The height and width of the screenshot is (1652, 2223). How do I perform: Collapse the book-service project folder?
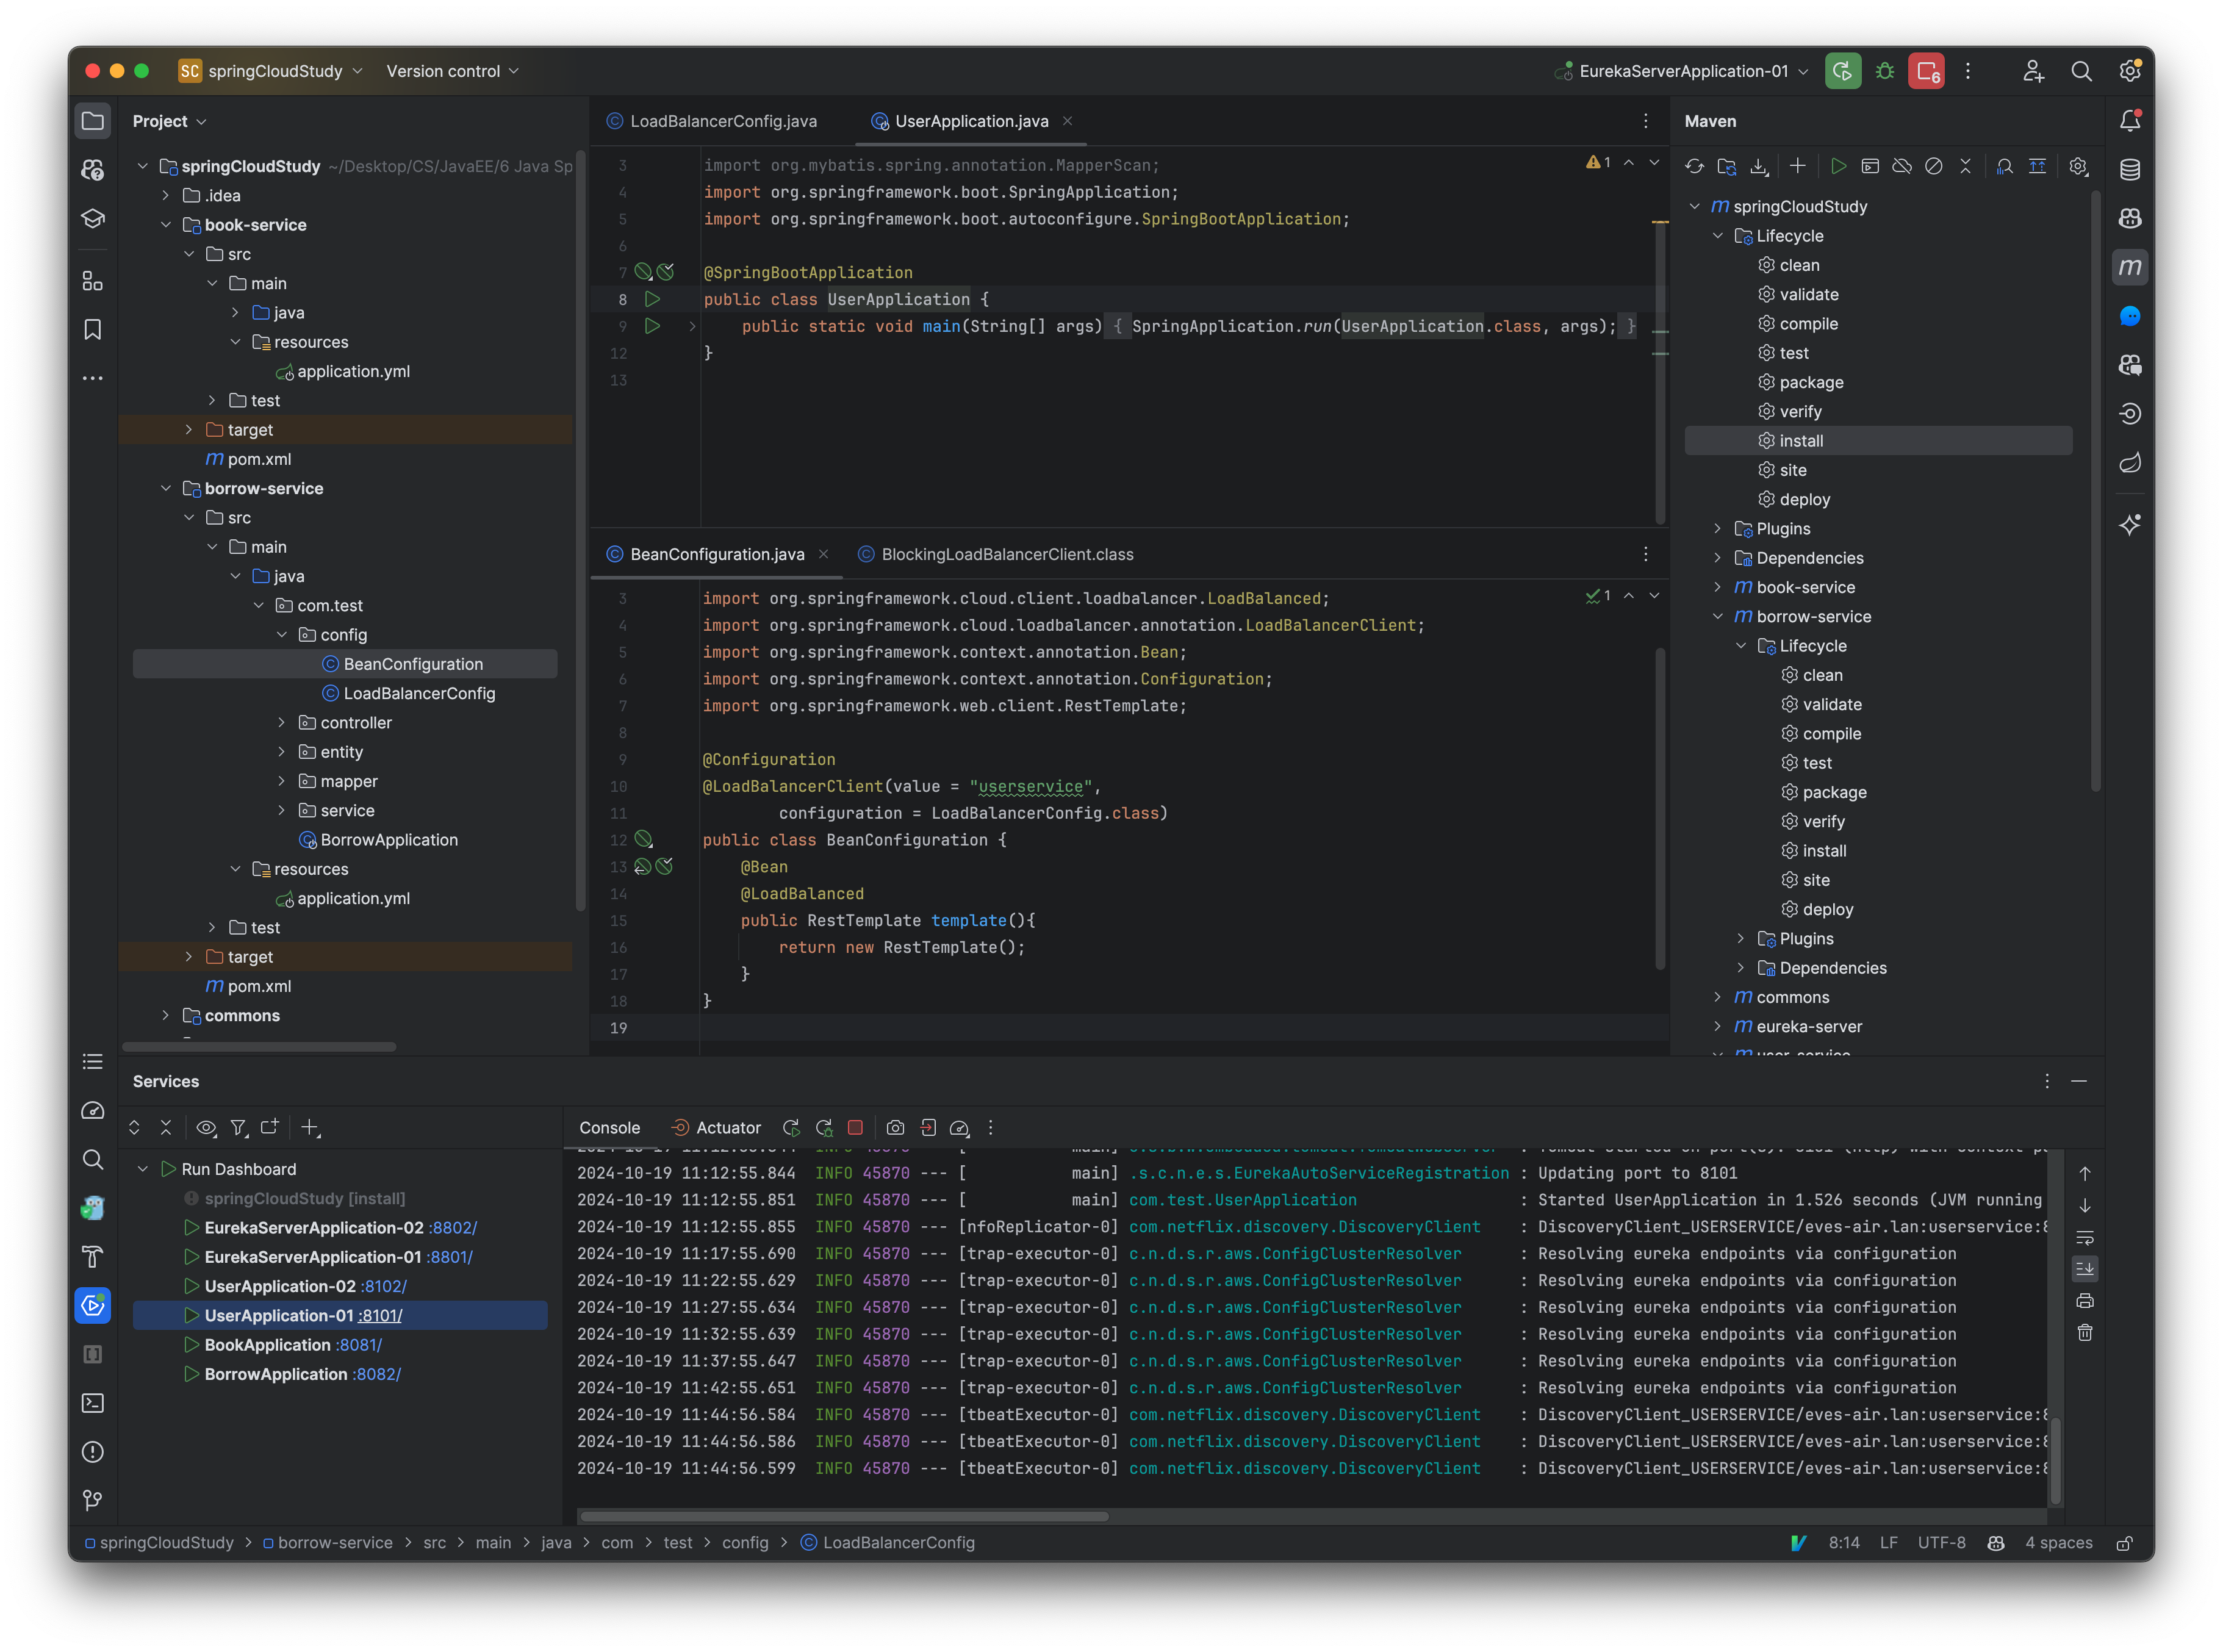point(167,224)
